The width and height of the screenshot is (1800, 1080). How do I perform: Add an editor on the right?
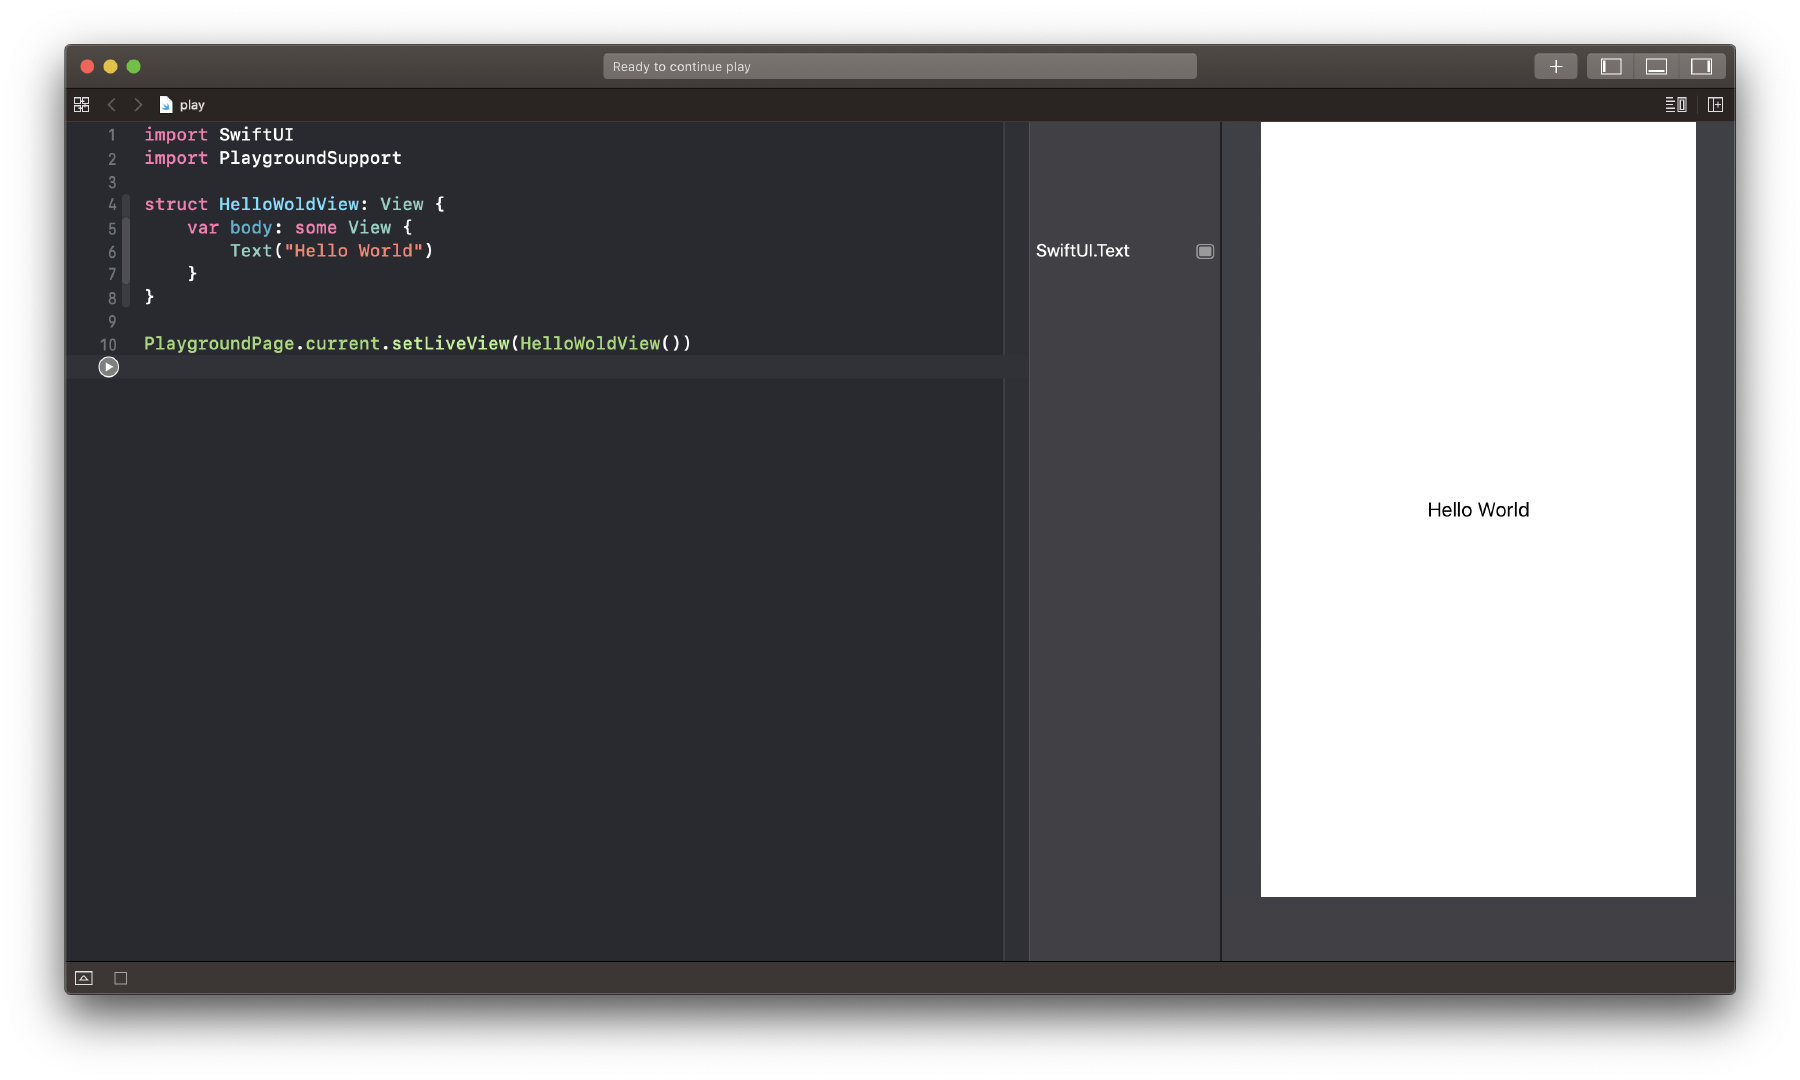click(x=1715, y=104)
